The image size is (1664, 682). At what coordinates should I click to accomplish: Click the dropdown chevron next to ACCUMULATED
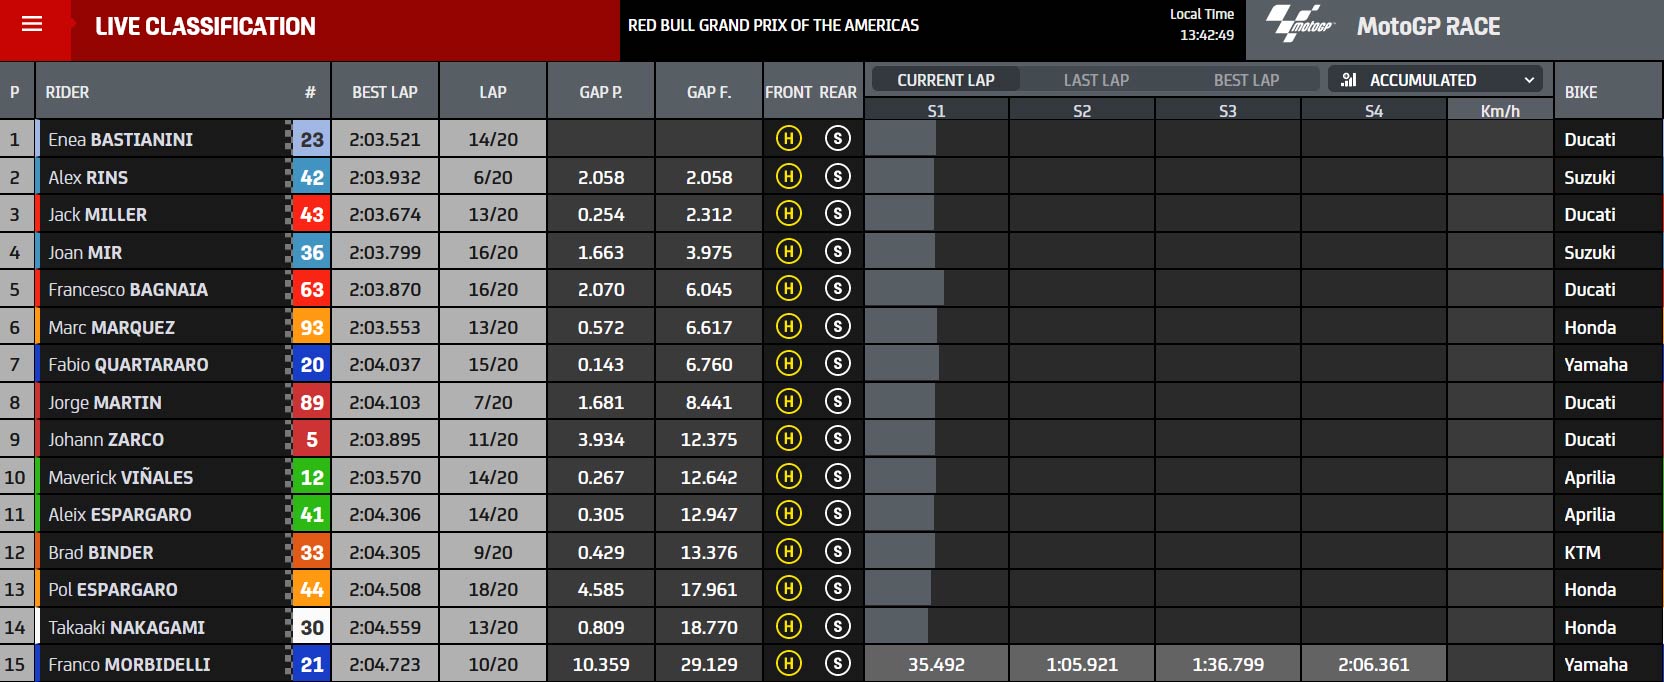point(1529,80)
